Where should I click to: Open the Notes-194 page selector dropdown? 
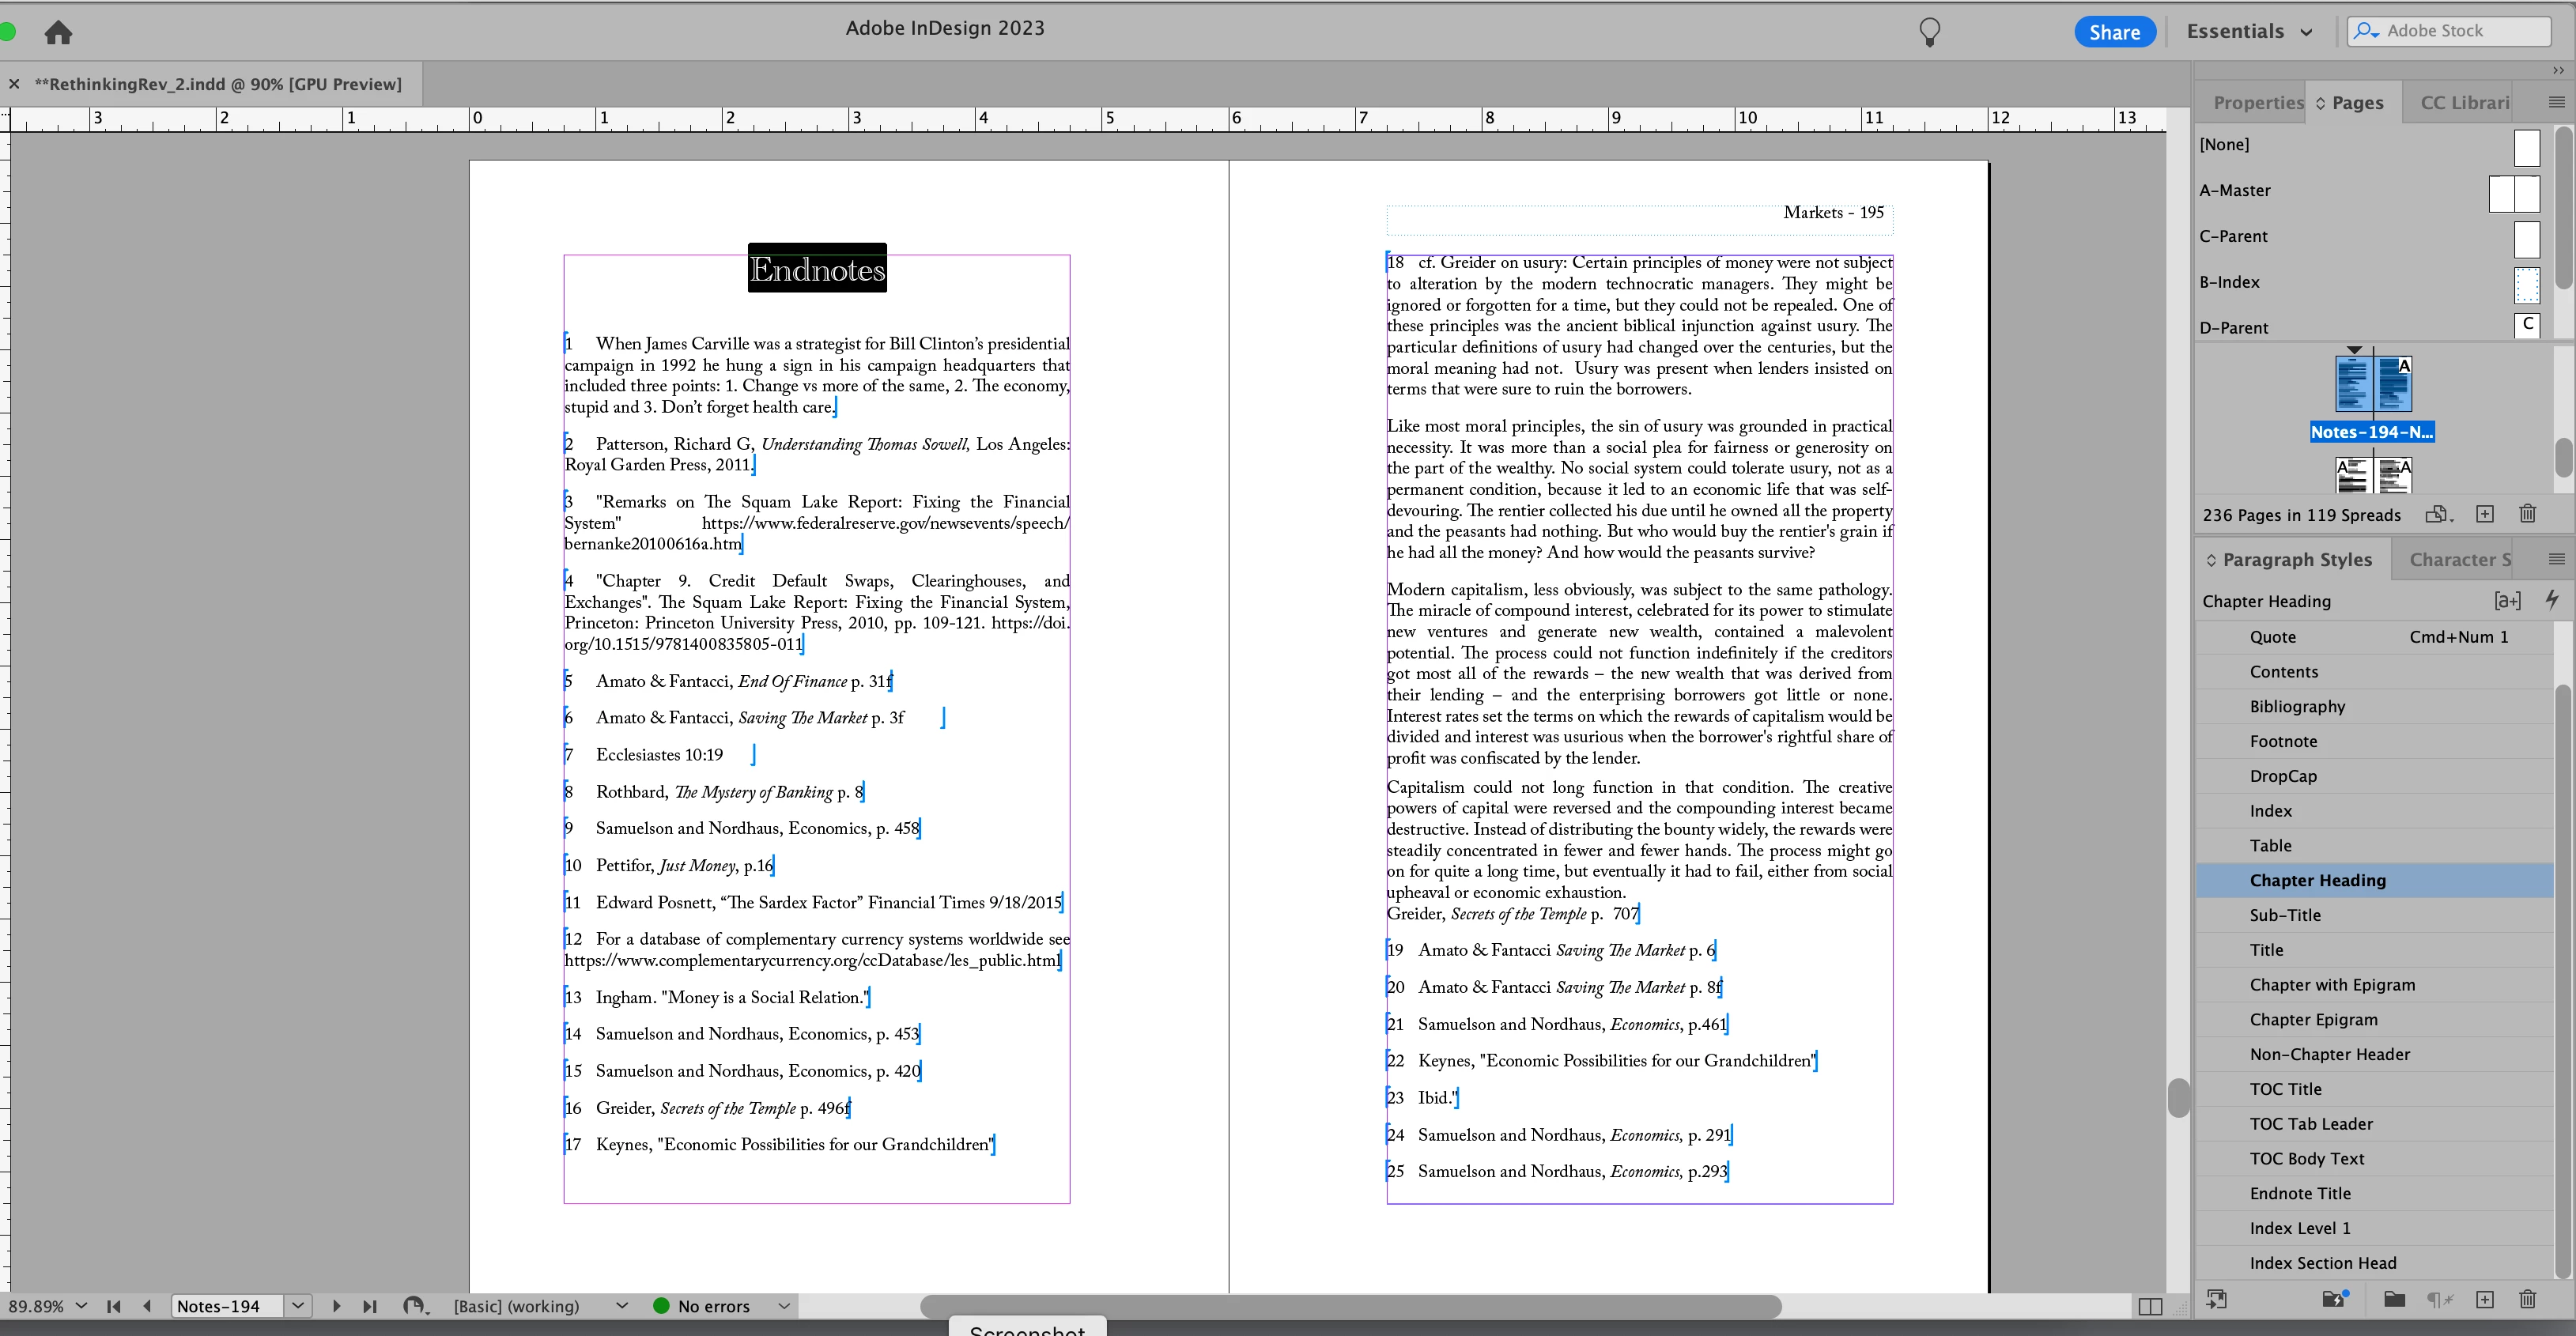(x=297, y=1306)
